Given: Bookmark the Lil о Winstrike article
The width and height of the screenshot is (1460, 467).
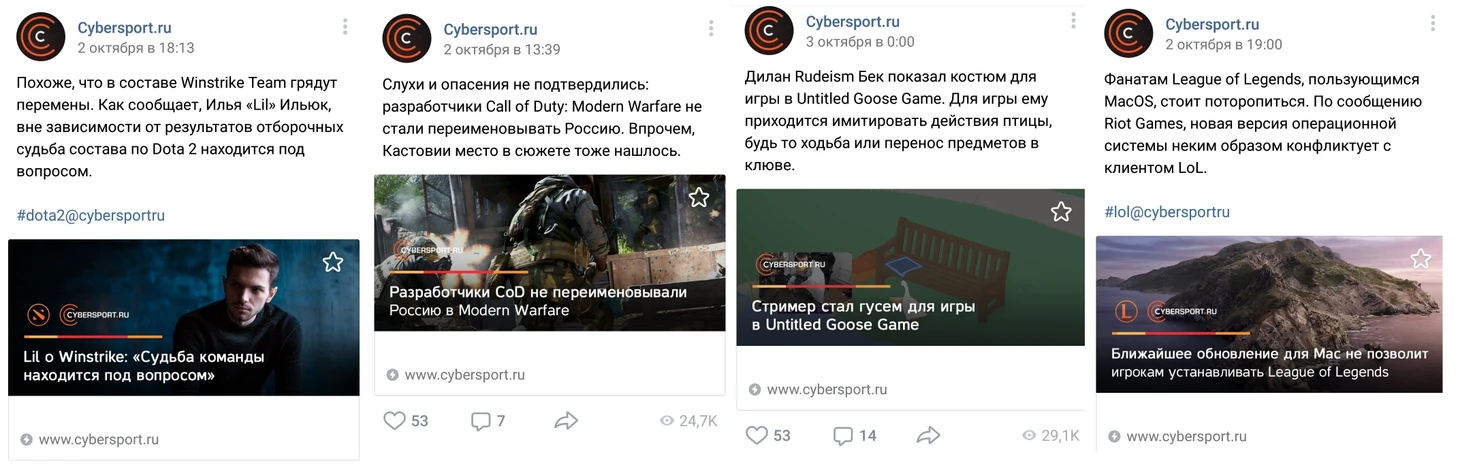Looking at the screenshot, I should pyautogui.click(x=333, y=262).
